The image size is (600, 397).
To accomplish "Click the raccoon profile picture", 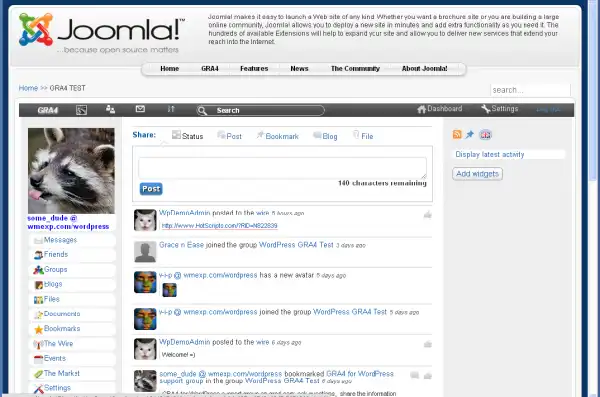I will (x=71, y=171).
